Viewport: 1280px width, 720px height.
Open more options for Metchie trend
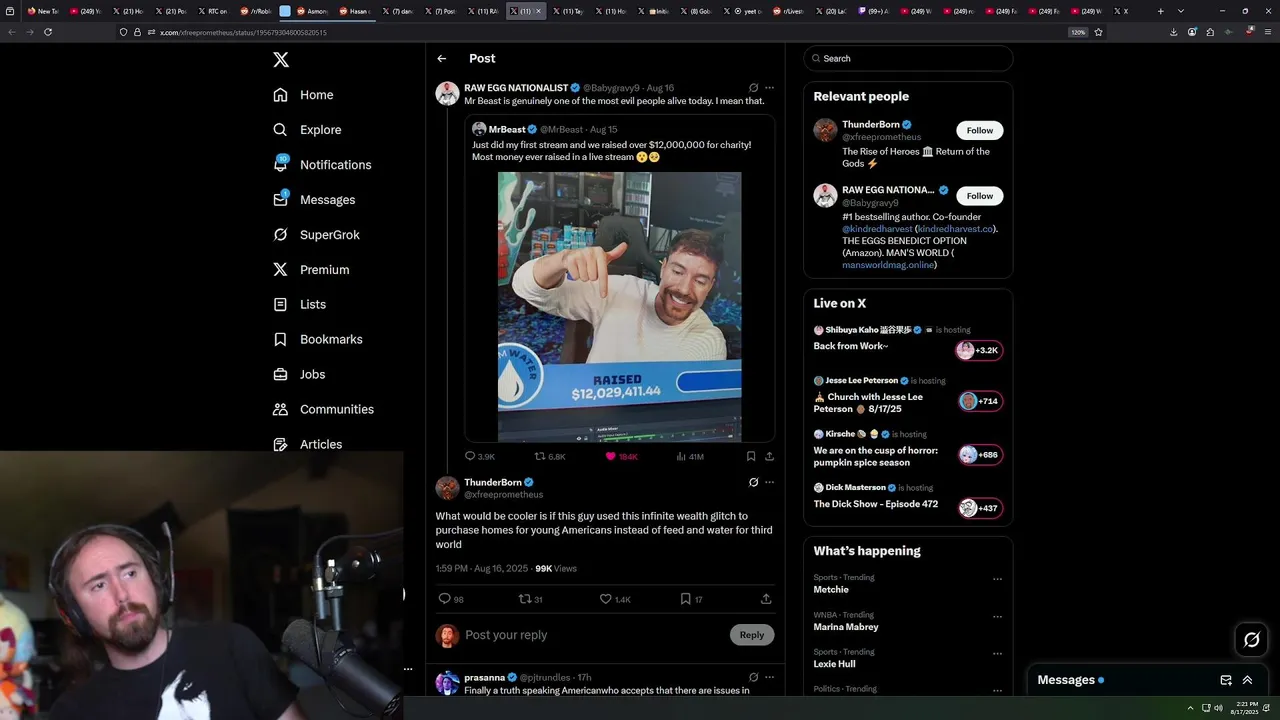click(997, 579)
